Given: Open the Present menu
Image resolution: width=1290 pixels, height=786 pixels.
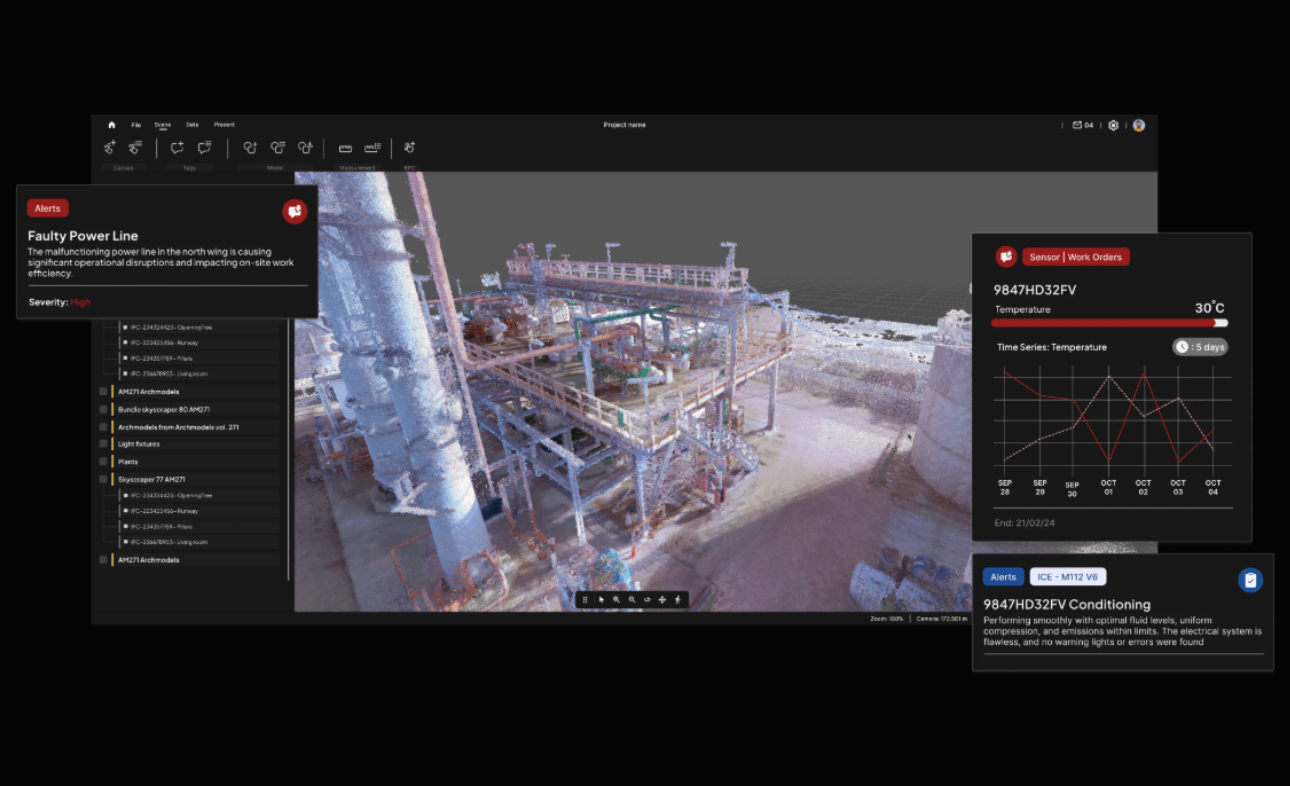Looking at the screenshot, I should point(224,125).
